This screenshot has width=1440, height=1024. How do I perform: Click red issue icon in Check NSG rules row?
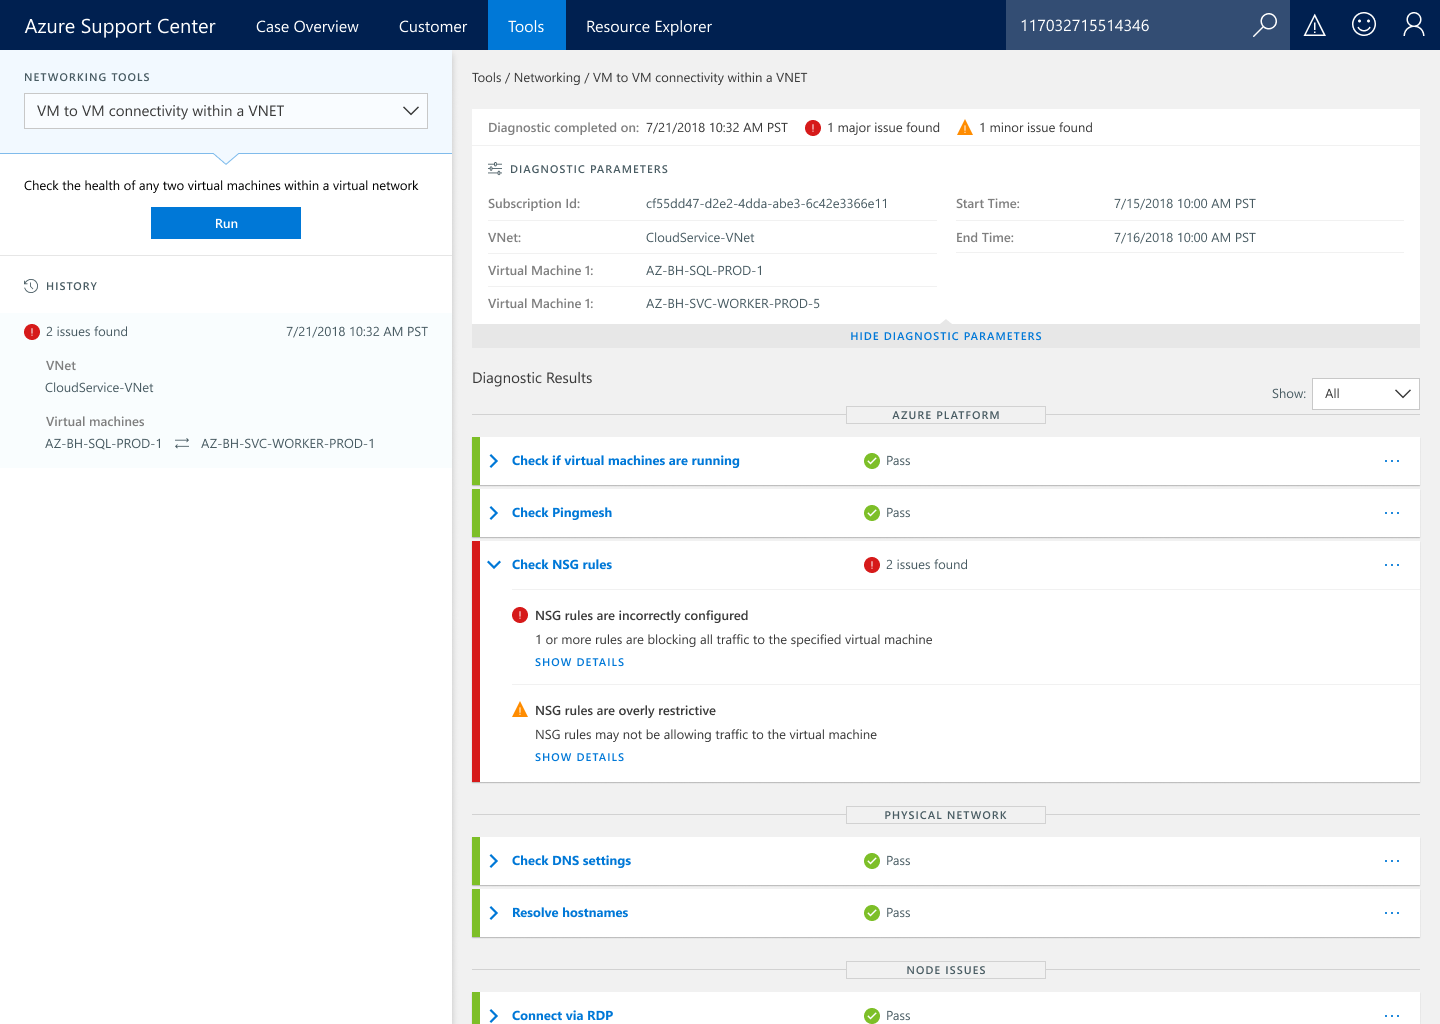(872, 565)
